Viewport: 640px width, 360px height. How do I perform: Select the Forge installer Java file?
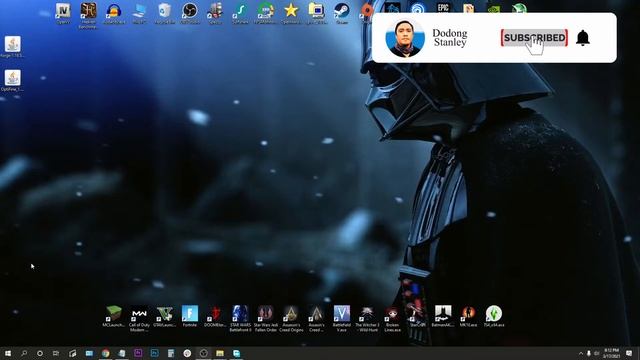coord(13,47)
